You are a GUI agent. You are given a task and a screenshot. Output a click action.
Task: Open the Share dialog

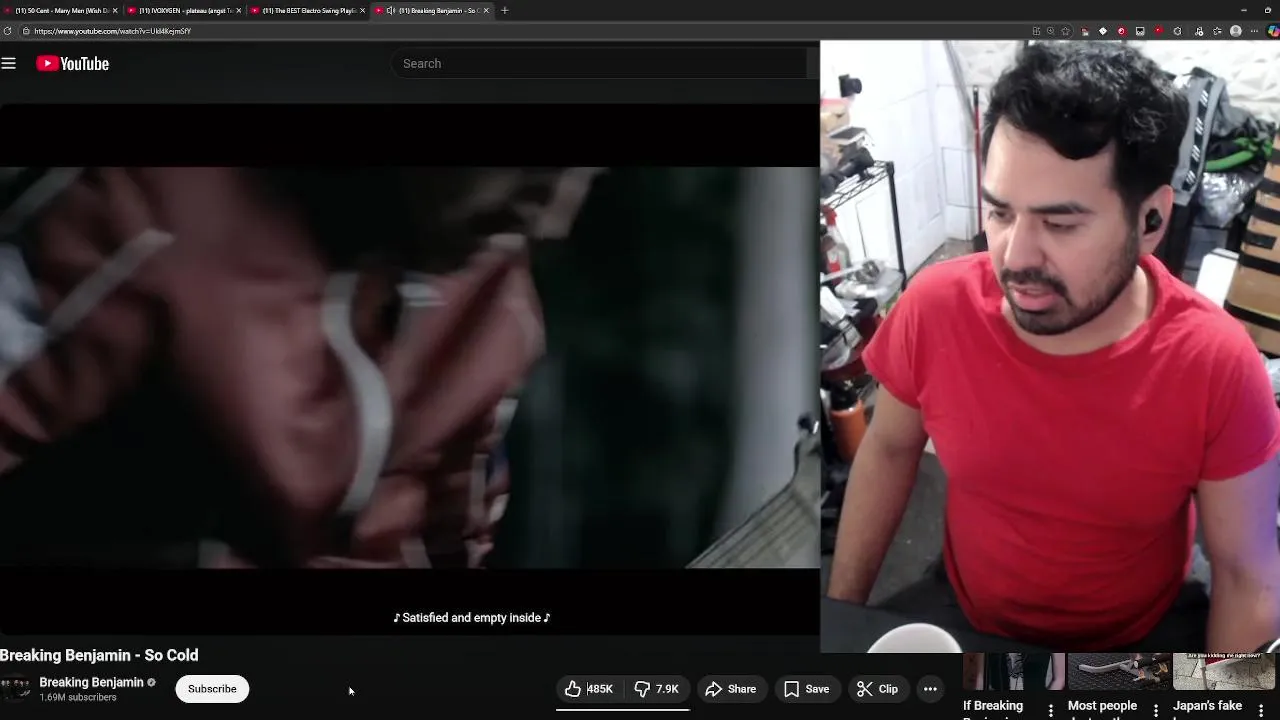tap(731, 689)
